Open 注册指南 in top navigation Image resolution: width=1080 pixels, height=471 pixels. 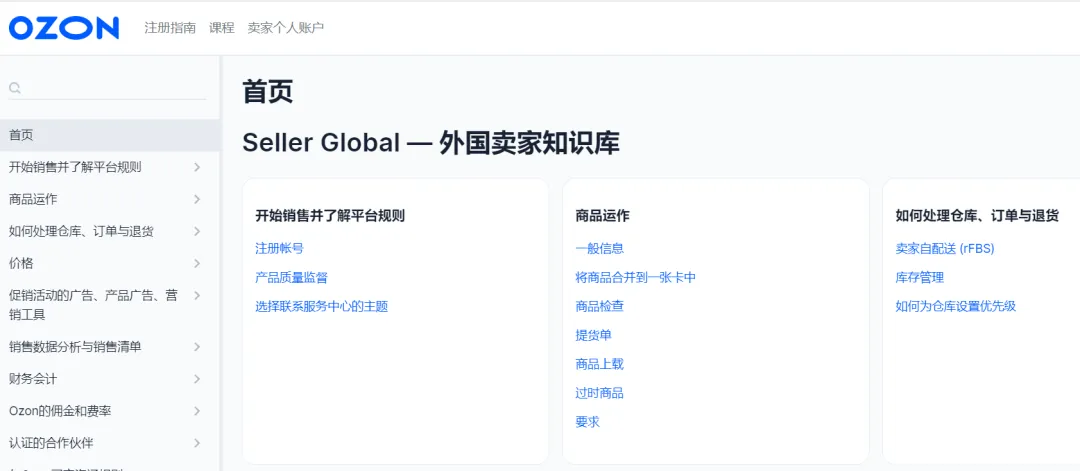[x=170, y=28]
